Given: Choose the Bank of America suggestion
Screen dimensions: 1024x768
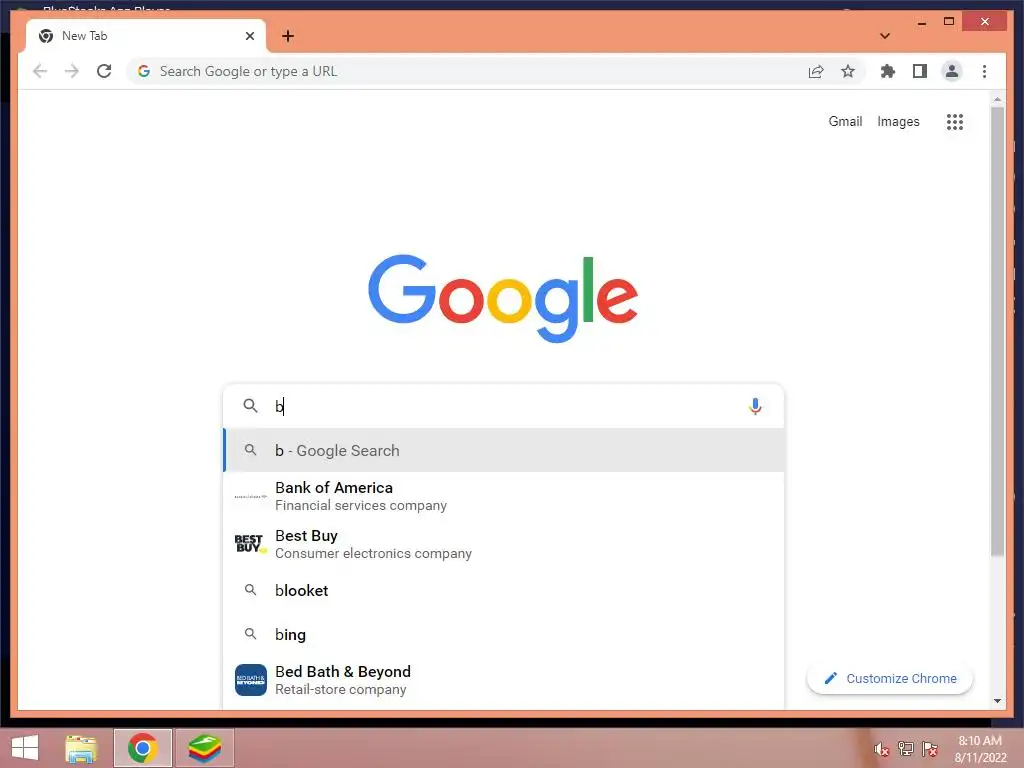Looking at the screenshot, I should pos(504,496).
